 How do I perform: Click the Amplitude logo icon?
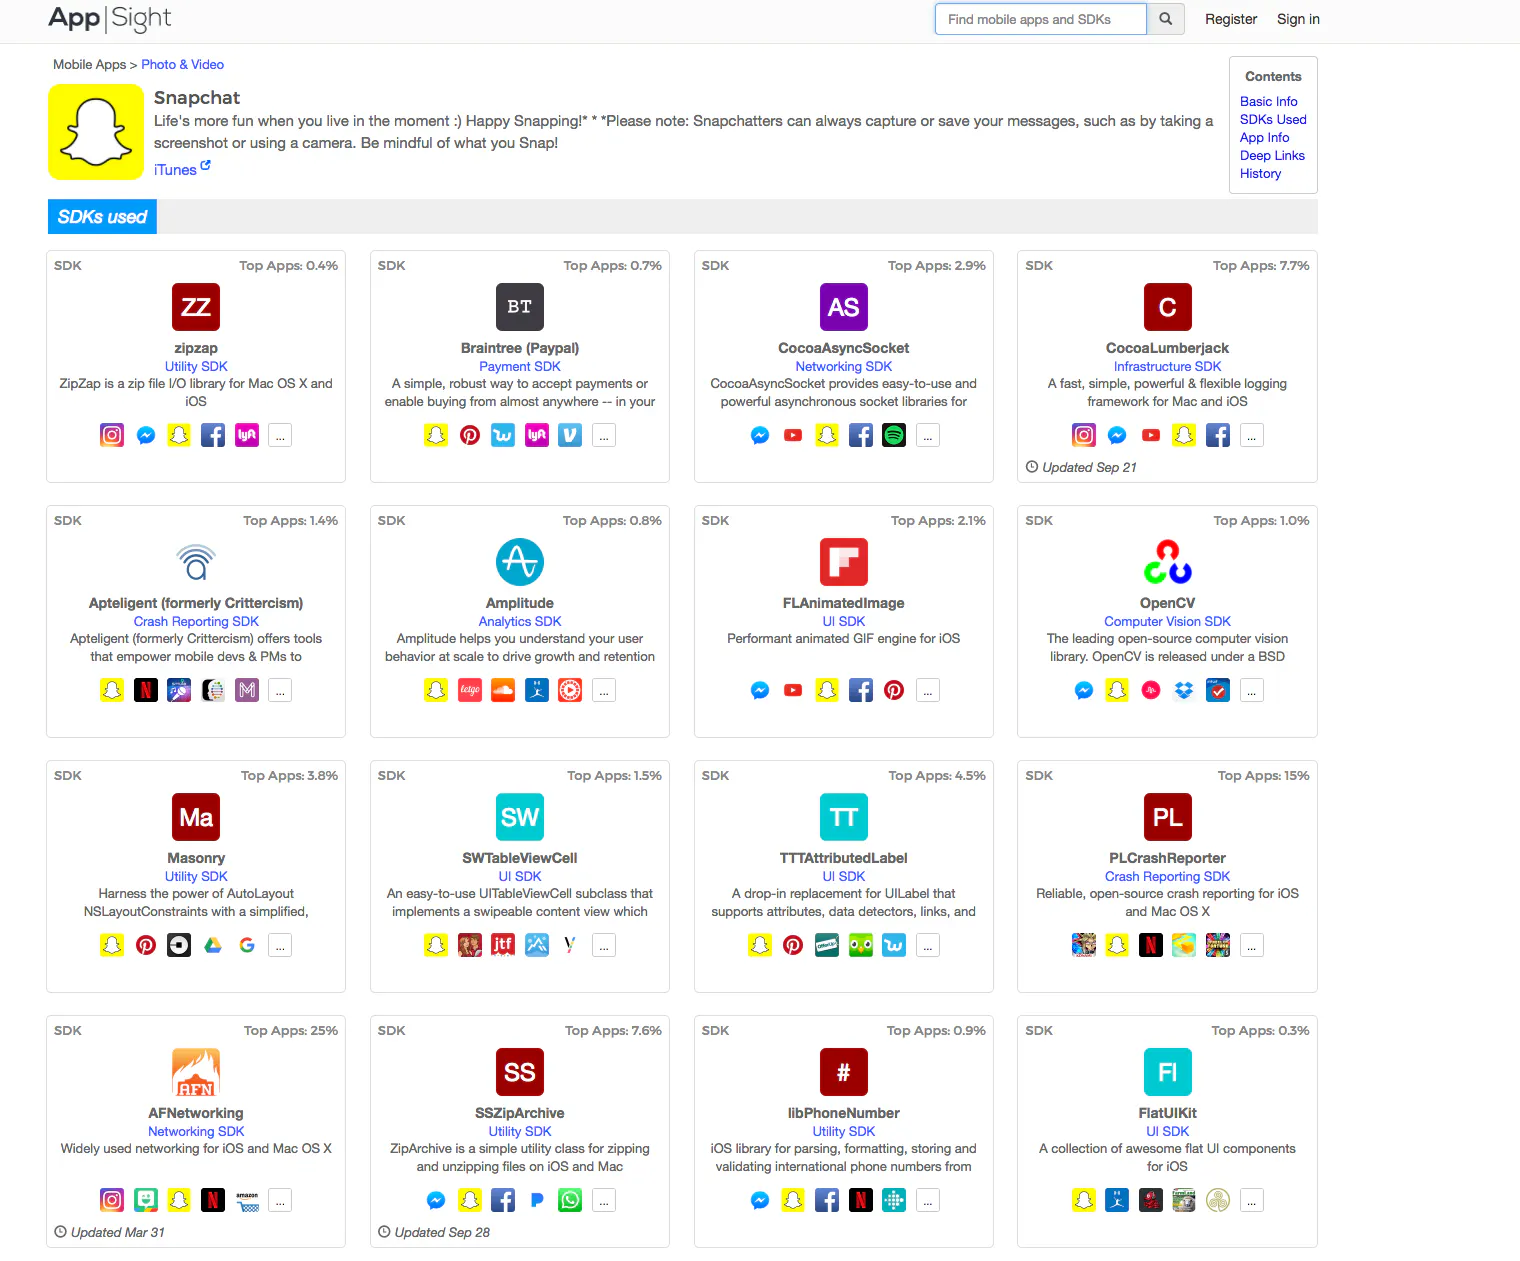(x=520, y=562)
